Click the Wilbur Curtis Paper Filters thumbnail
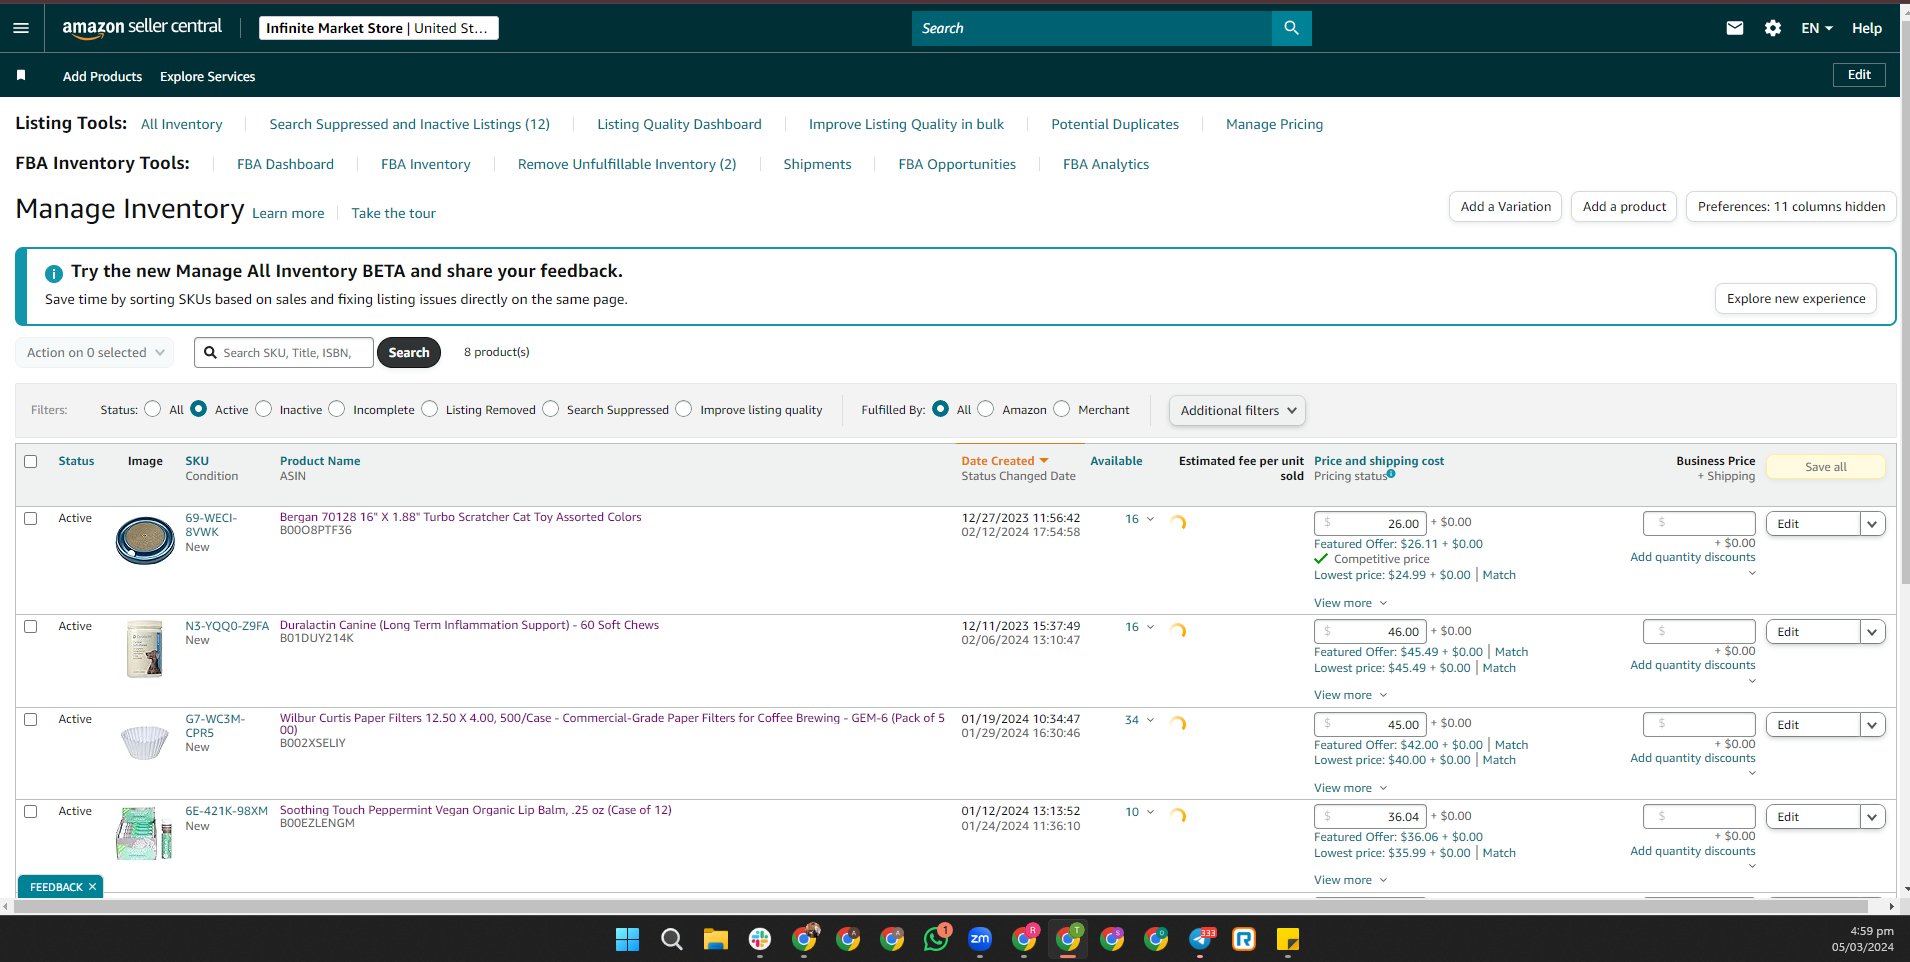Viewport: 1910px width, 962px height. 145,742
